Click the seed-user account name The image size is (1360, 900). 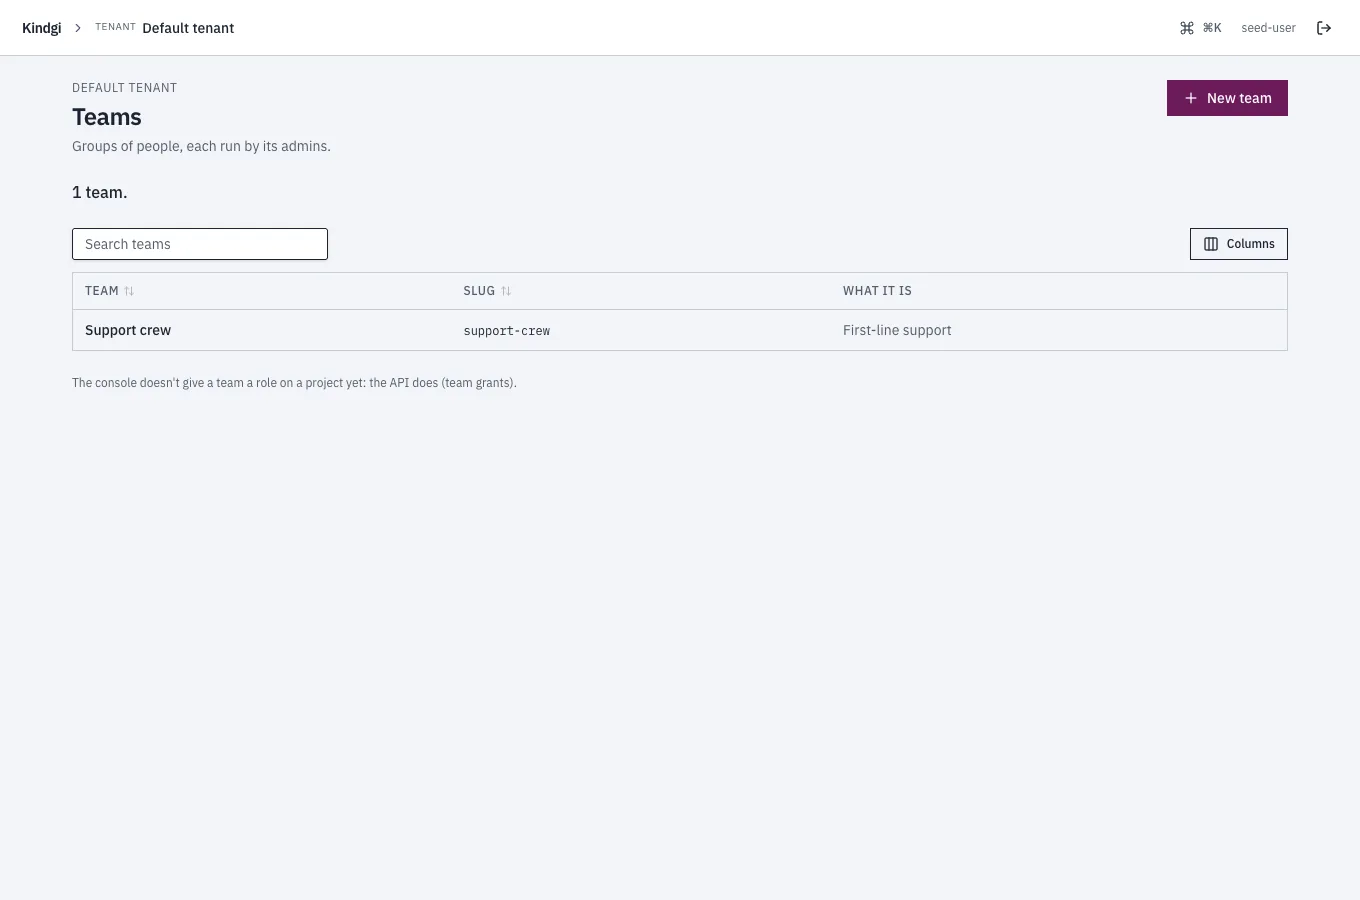tap(1268, 28)
